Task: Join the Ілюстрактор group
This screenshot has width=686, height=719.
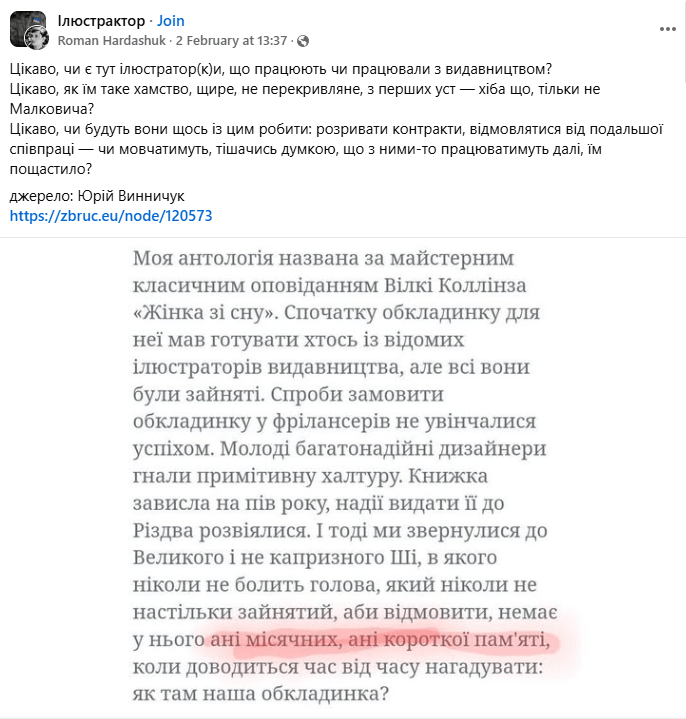Action: pos(171,20)
